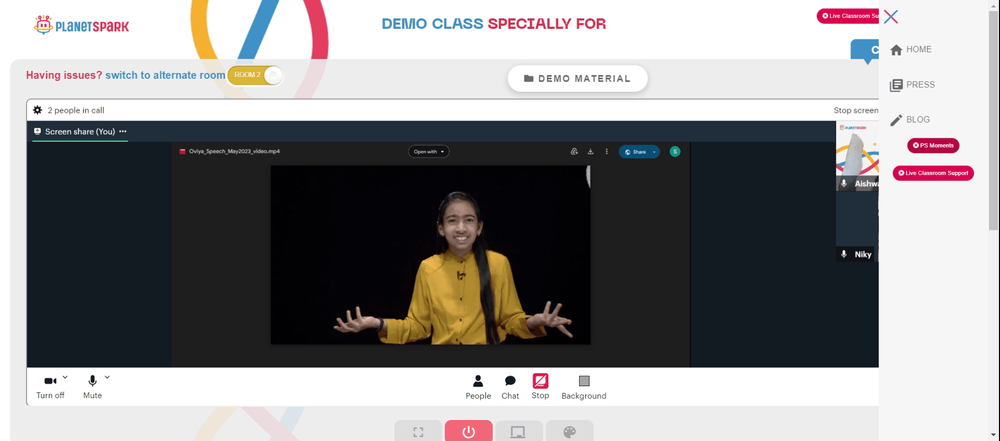Expand microphone device options chevron
Viewport: 1000px width, 441px height.
107,377
